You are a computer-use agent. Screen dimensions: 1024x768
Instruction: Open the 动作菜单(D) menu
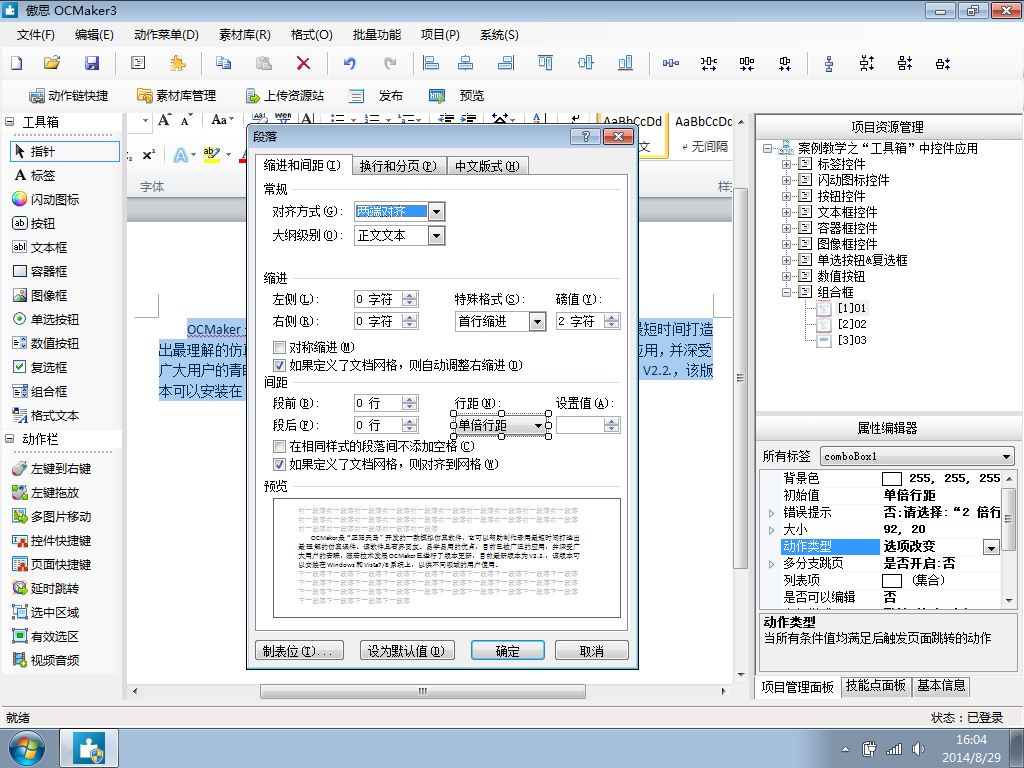point(166,34)
